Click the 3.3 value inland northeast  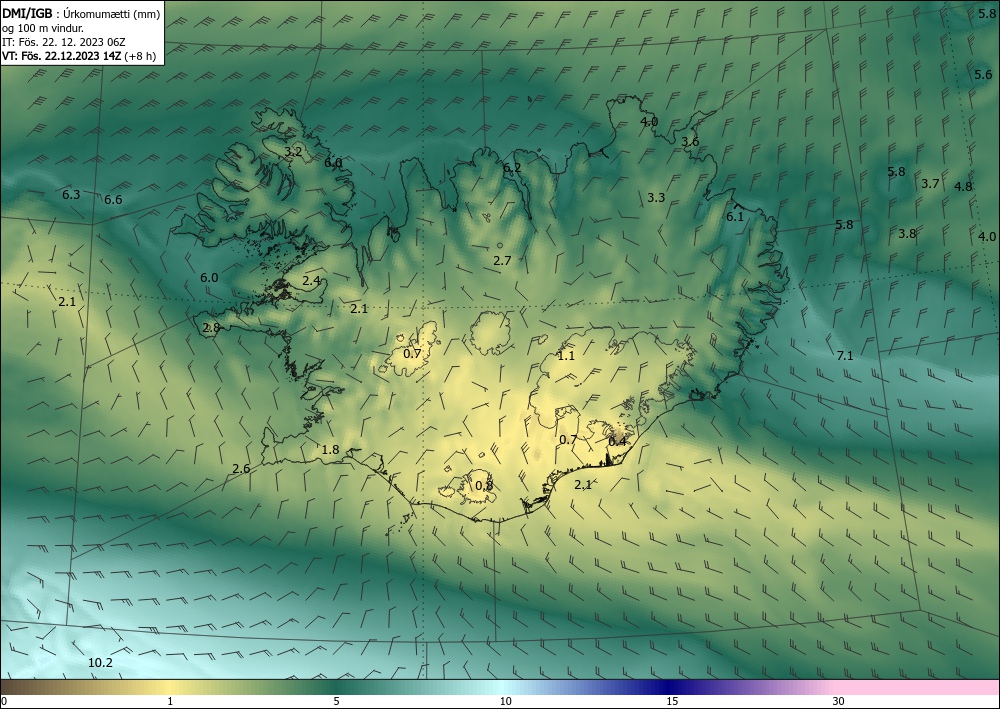(656, 198)
